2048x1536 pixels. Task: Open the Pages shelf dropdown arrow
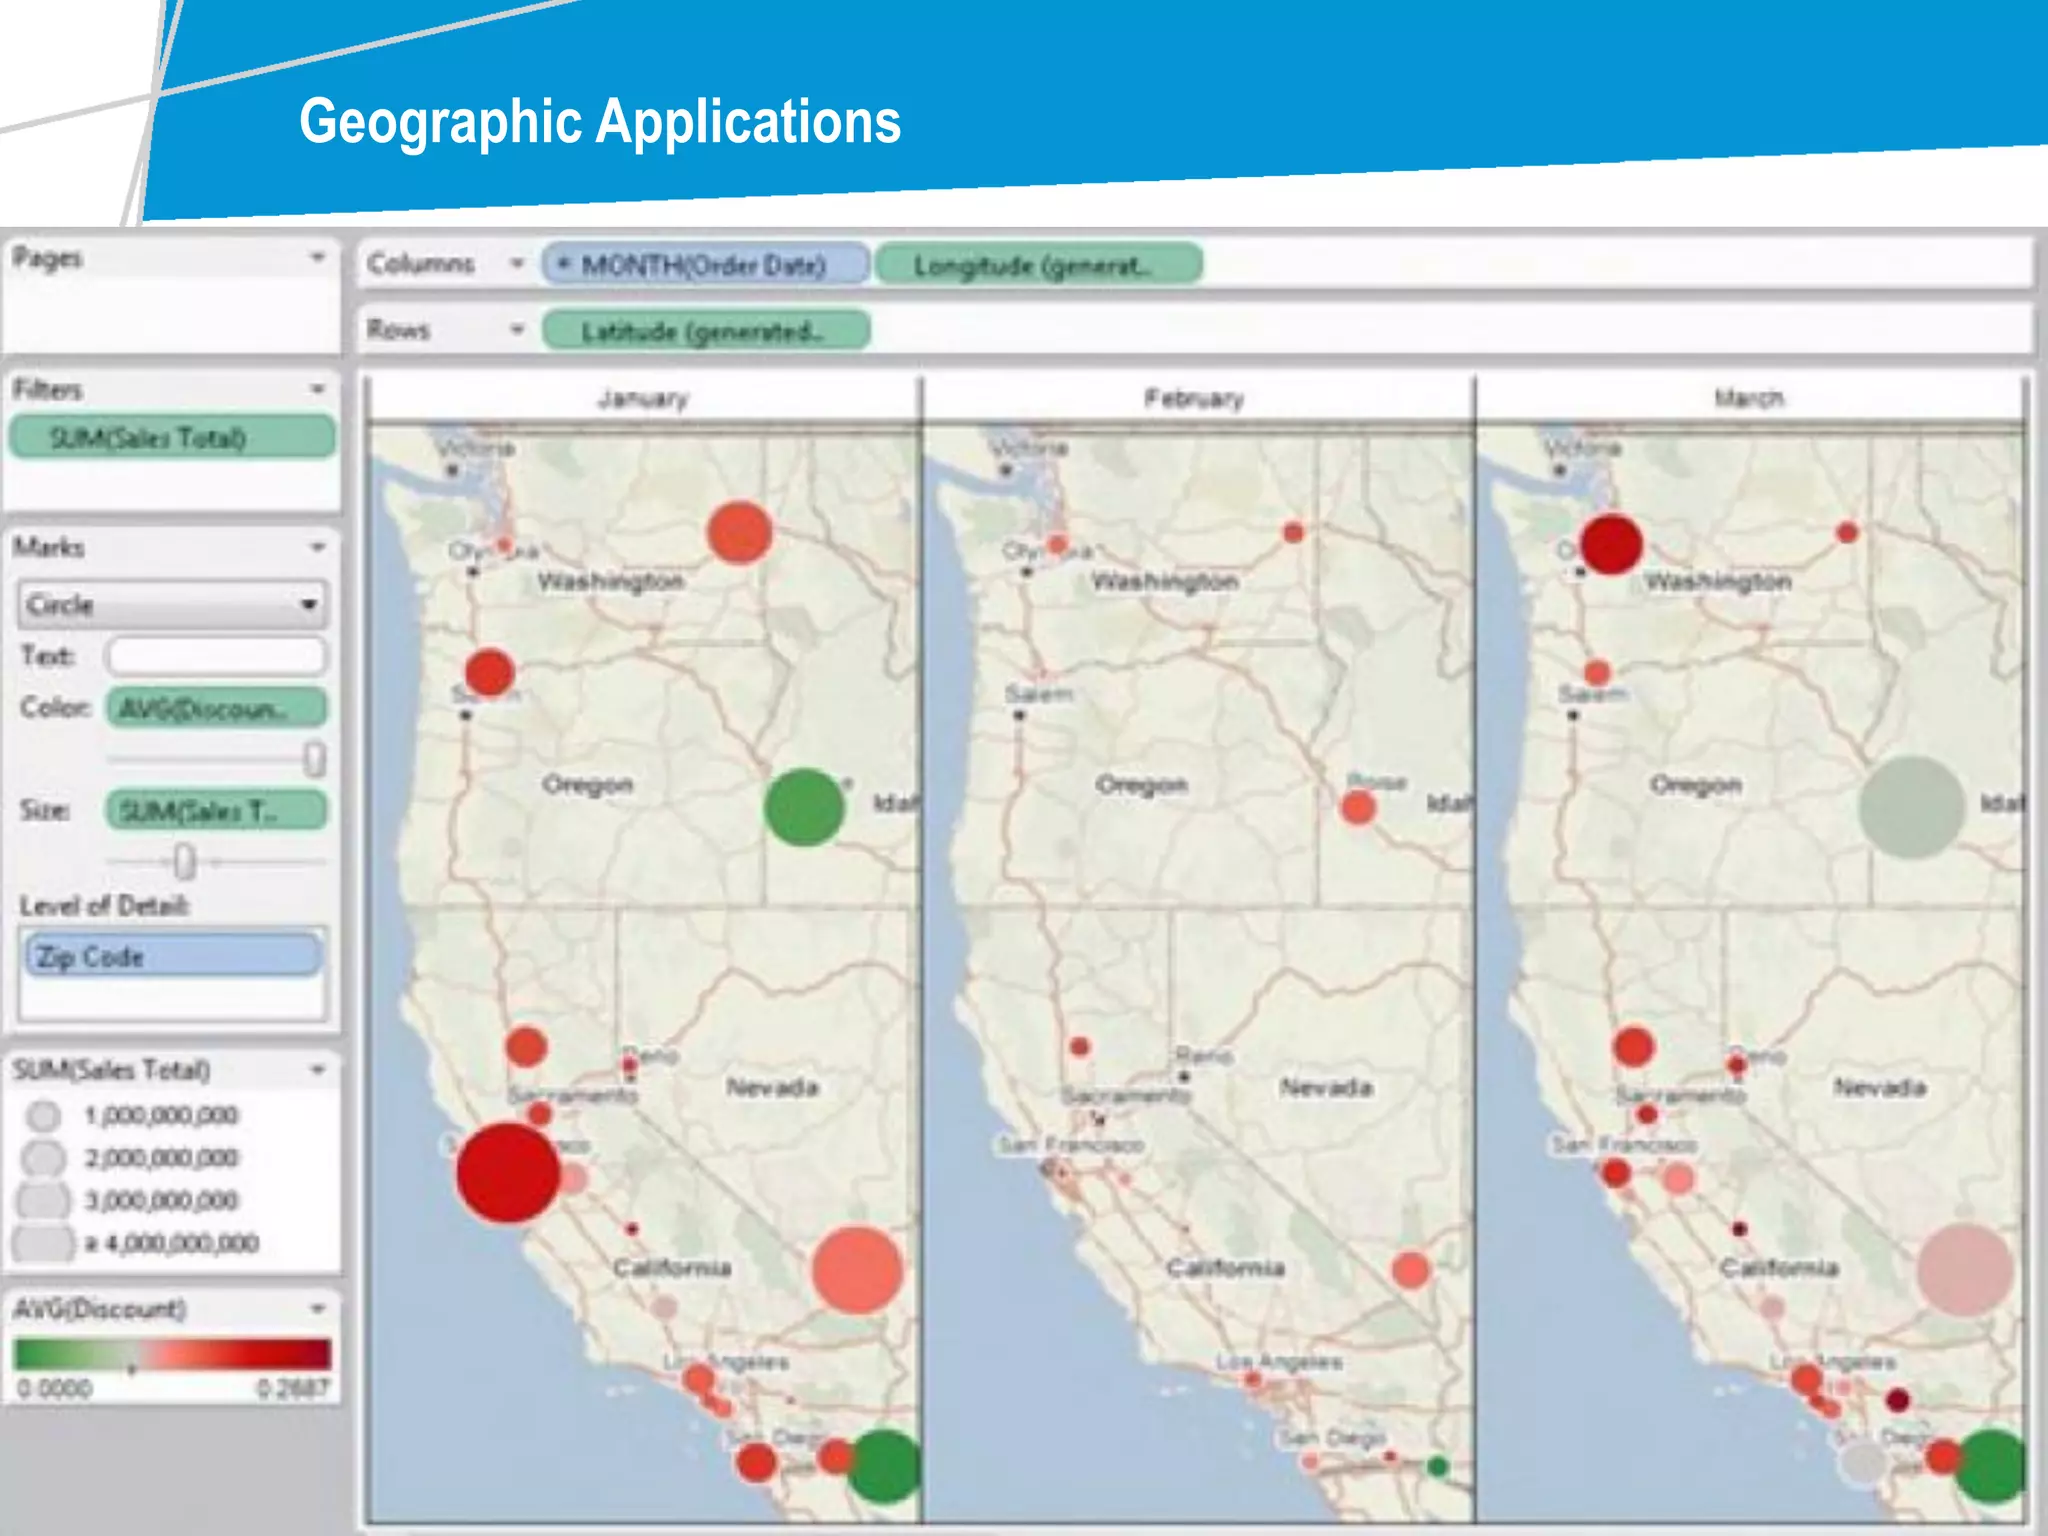point(318,258)
